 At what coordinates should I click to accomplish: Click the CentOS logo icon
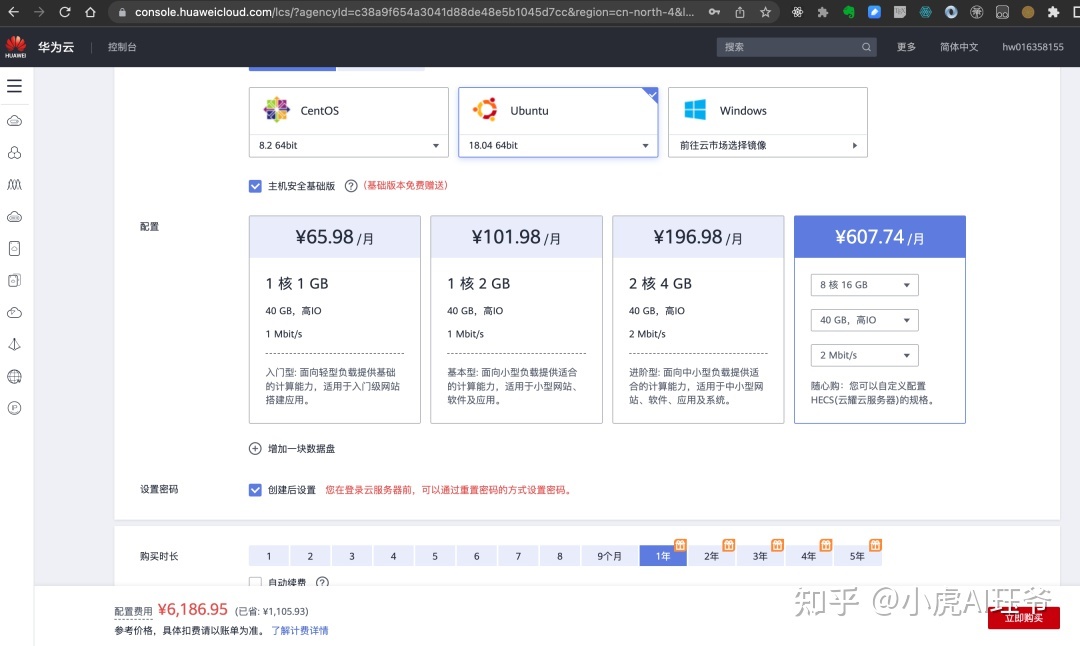click(x=277, y=110)
